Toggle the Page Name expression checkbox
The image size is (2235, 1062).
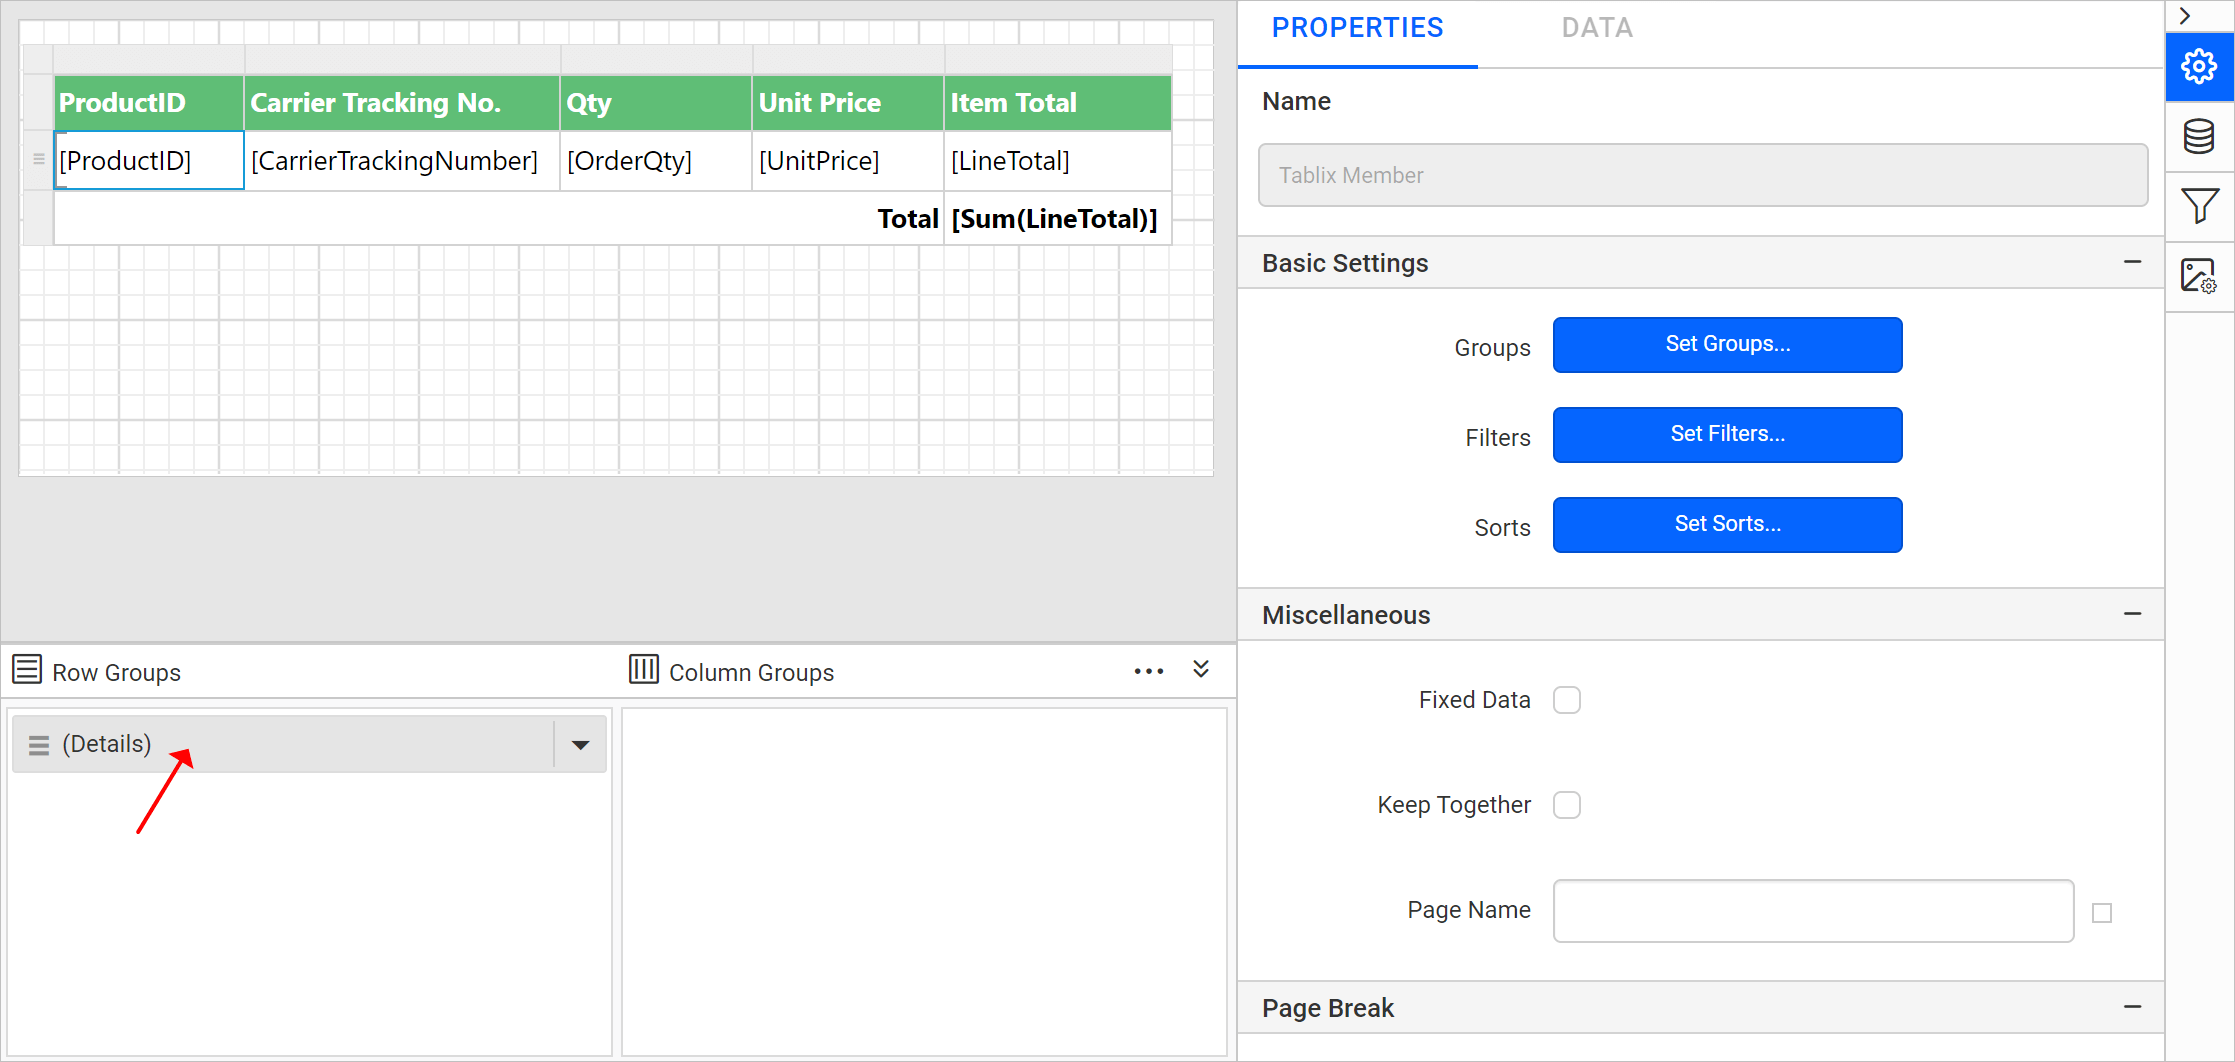point(2102,913)
